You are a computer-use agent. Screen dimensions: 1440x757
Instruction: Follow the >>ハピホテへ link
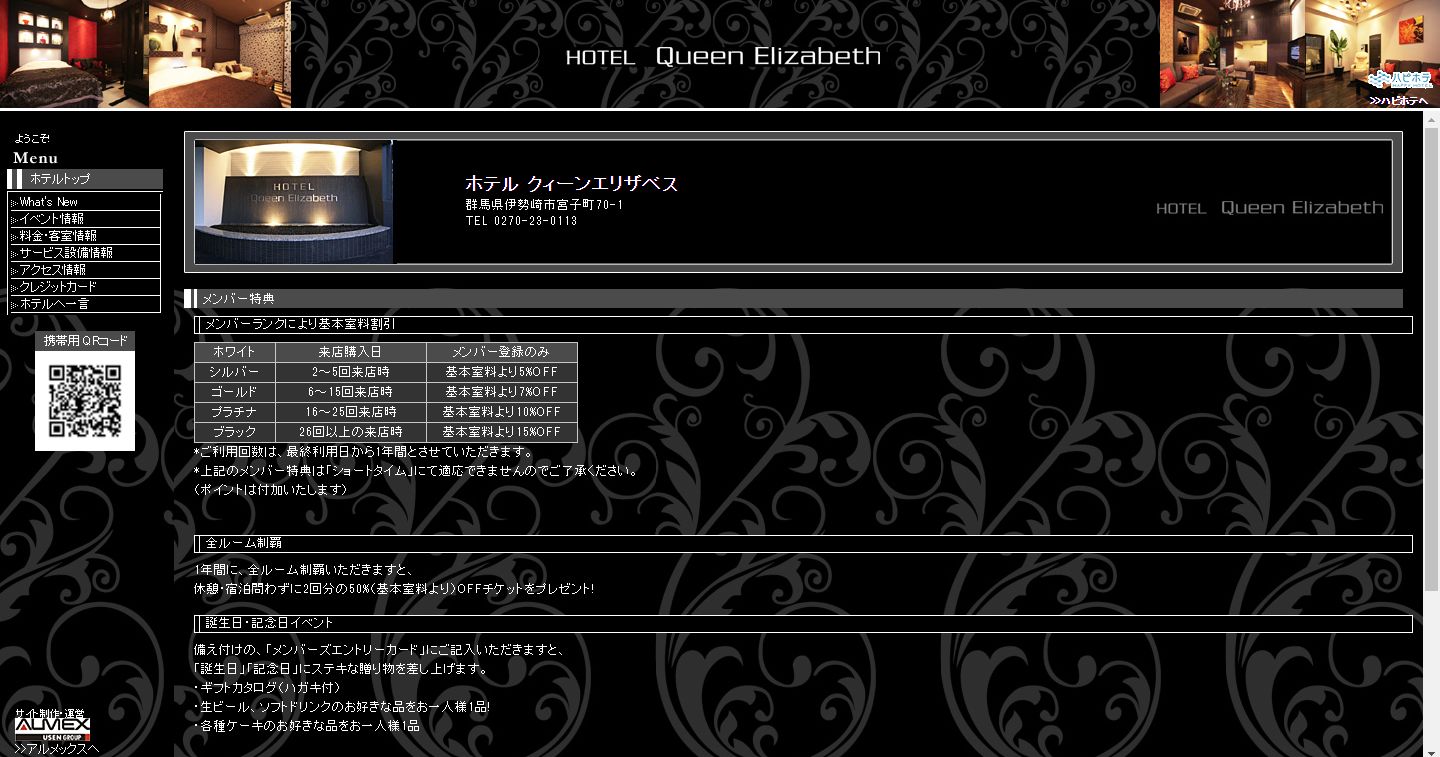pos(1399,100)
